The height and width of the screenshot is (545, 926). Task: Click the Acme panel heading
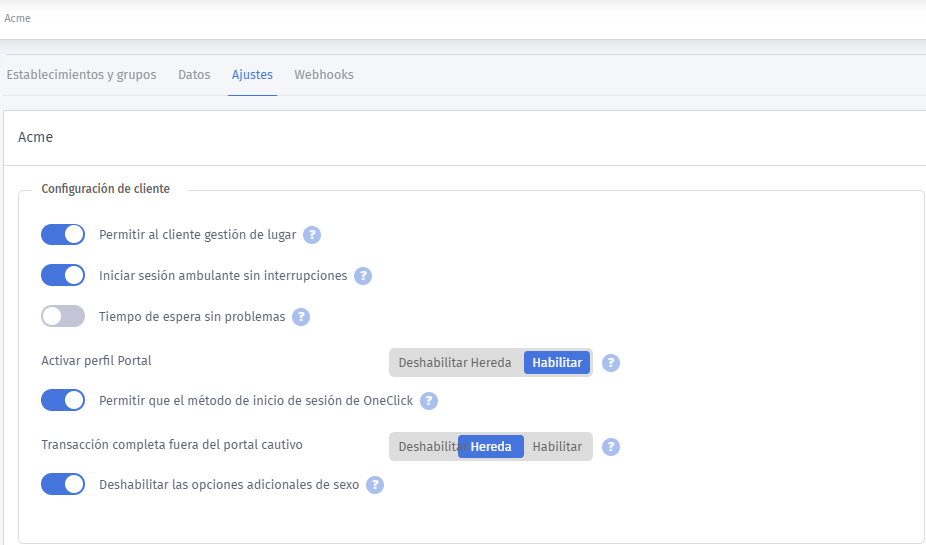pos(35,137)
